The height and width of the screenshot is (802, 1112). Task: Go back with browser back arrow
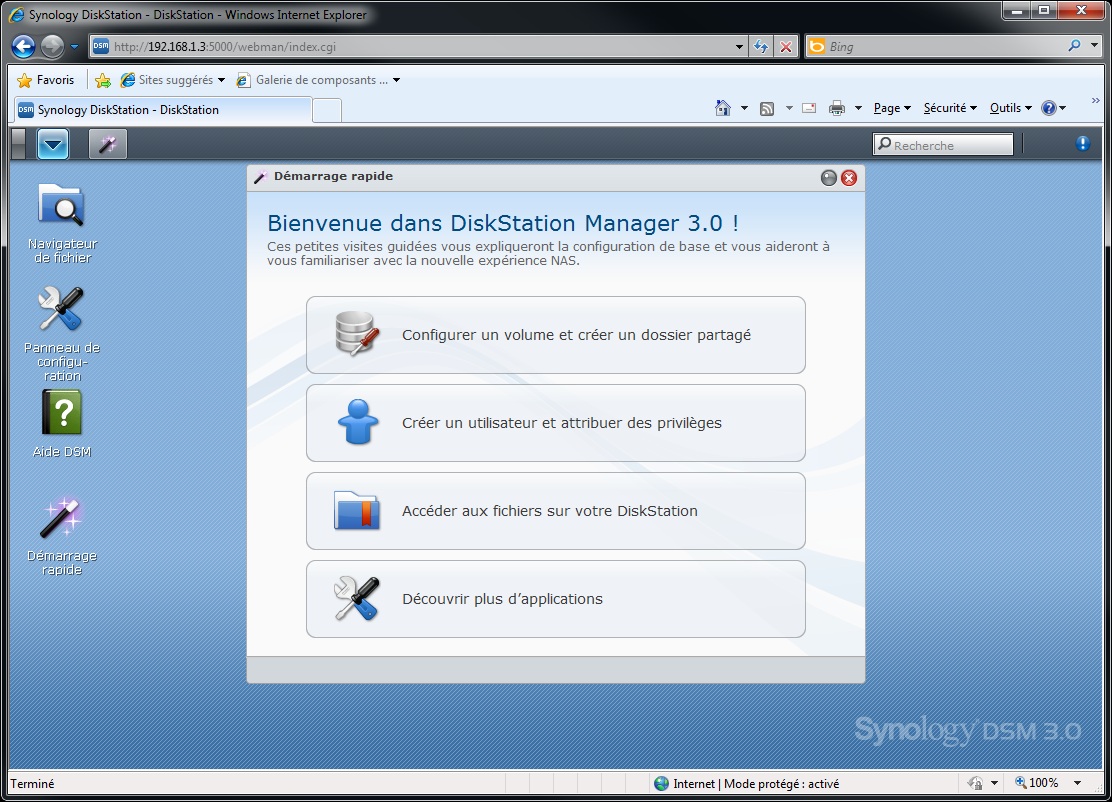pos(23,47)
